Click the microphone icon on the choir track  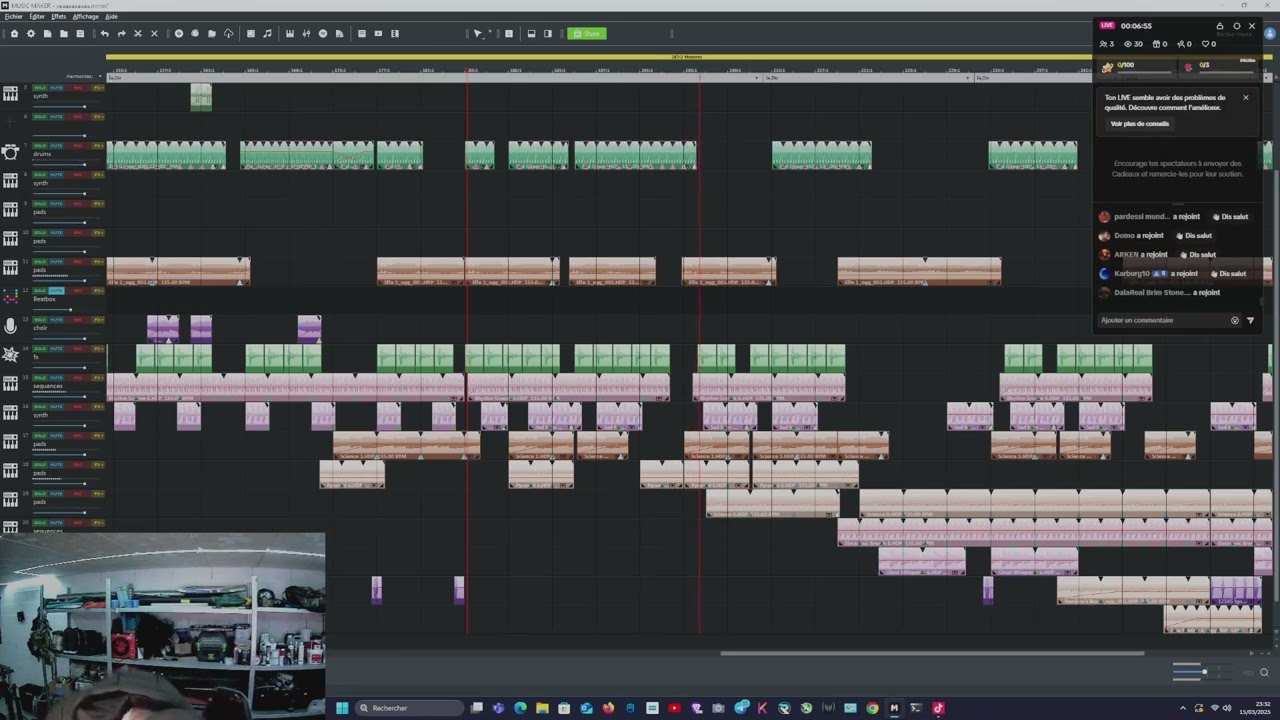pyautogui.click(x=10, y=326)
